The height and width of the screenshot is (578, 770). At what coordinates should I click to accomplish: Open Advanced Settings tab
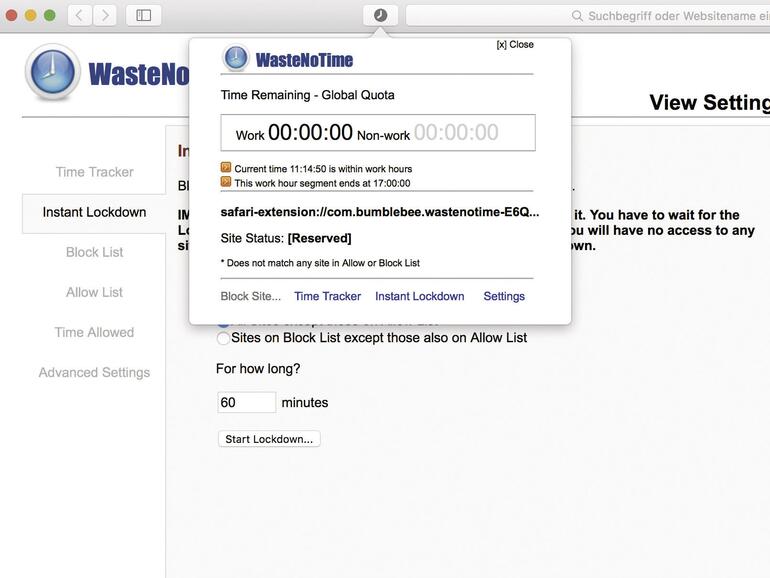tap(94, 372)
